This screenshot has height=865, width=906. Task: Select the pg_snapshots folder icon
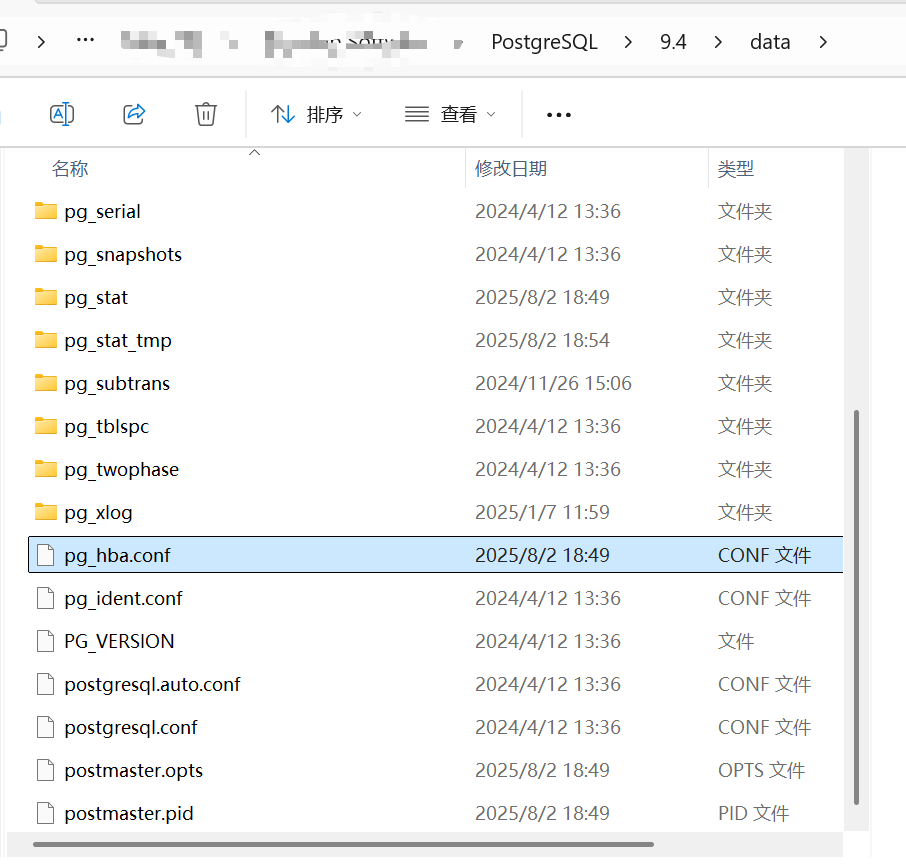click(46, 254)
